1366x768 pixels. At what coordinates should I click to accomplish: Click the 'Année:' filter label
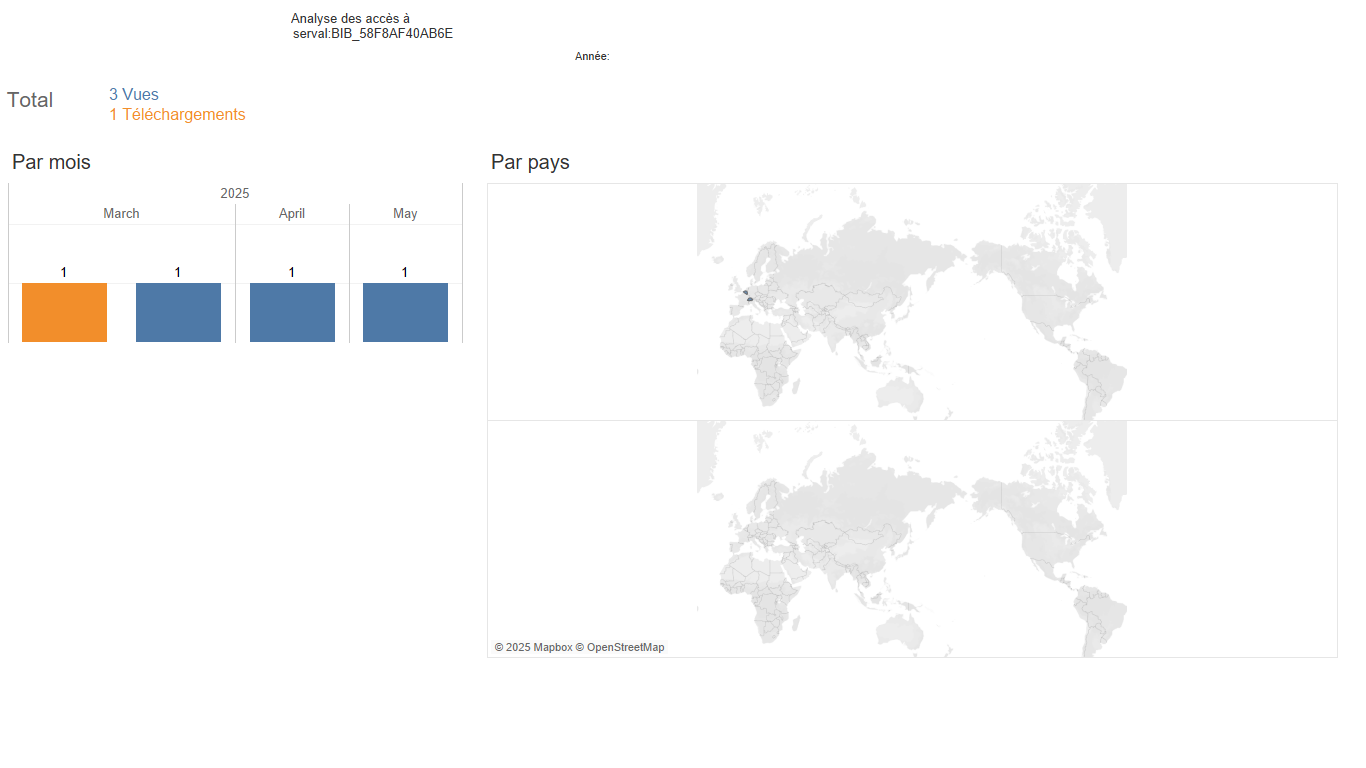pyautogui.click(x=592, y=57)
